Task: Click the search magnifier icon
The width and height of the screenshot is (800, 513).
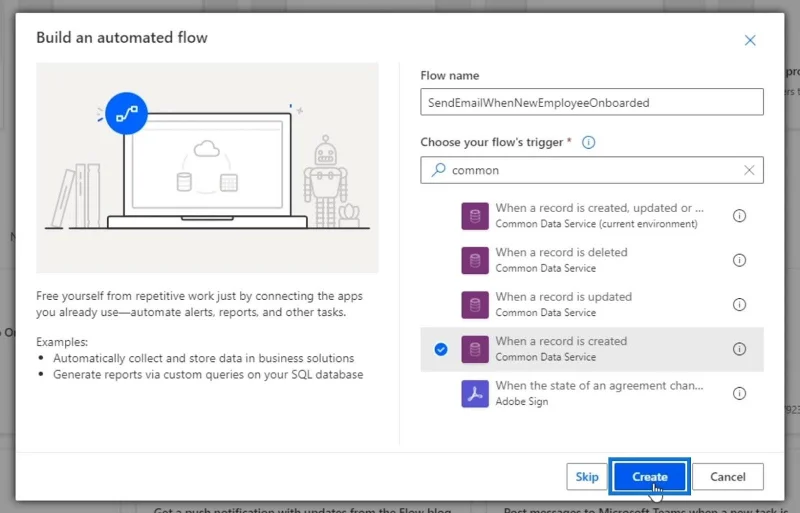Action: tap(438, 169)
